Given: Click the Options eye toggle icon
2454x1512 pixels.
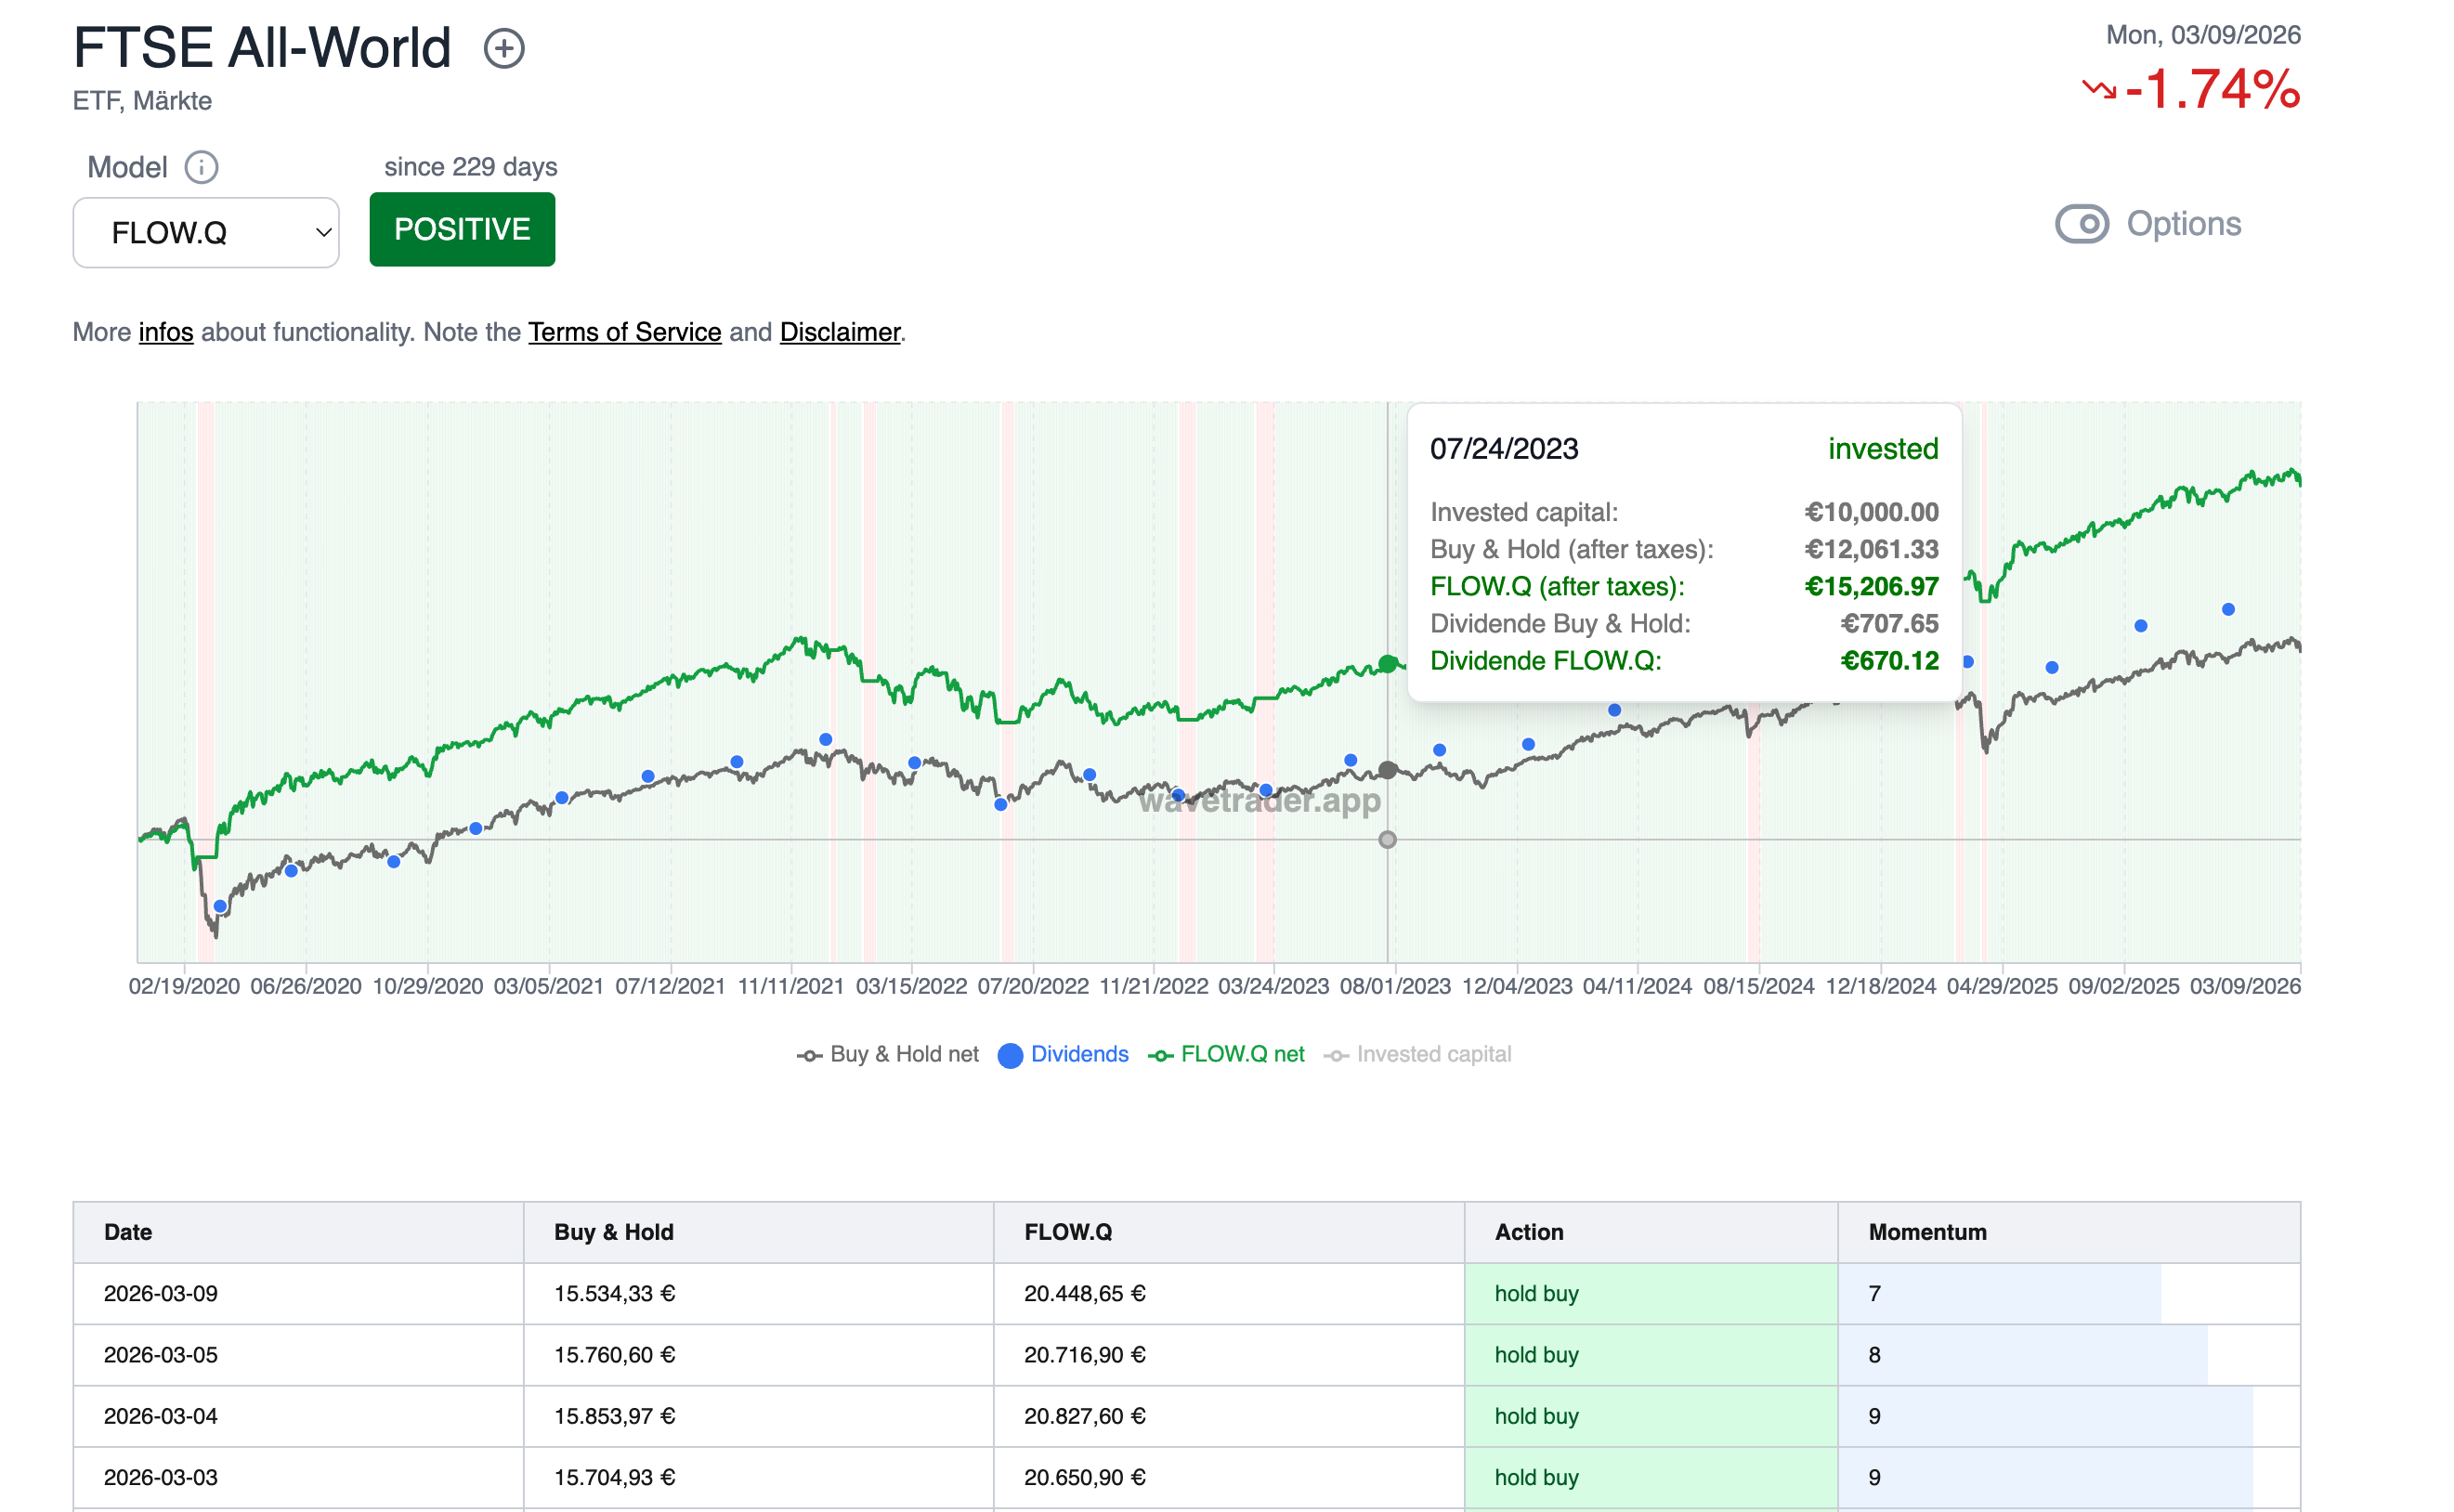Looking at the screenshot, I should [x=2082, y=224].
